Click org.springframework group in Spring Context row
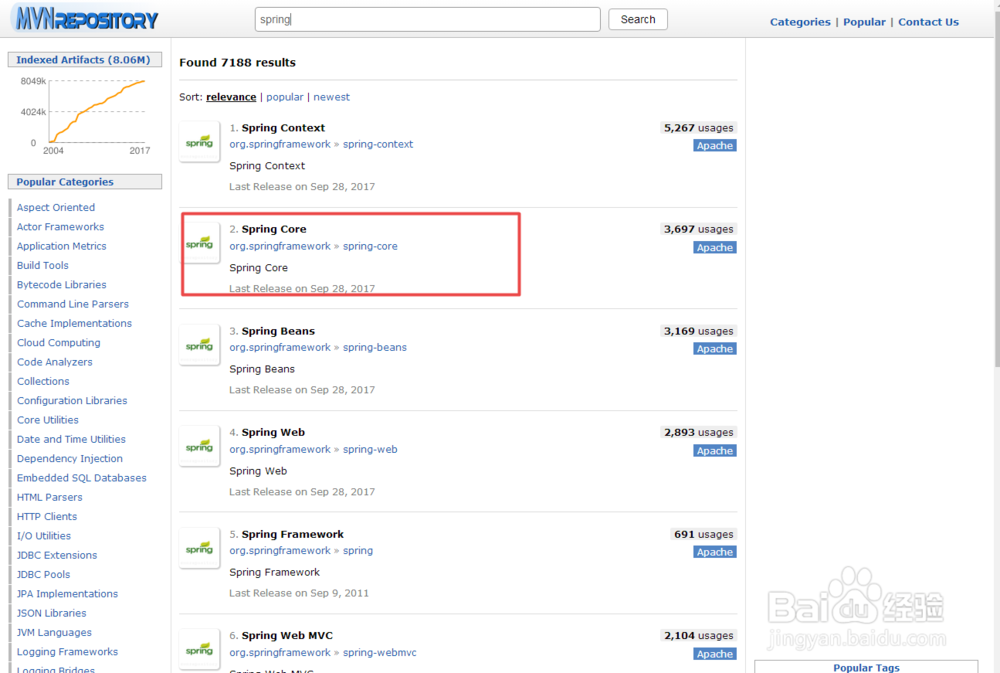Image resolution: width=1000 pixels, height=673 pixels. (280, 144)
